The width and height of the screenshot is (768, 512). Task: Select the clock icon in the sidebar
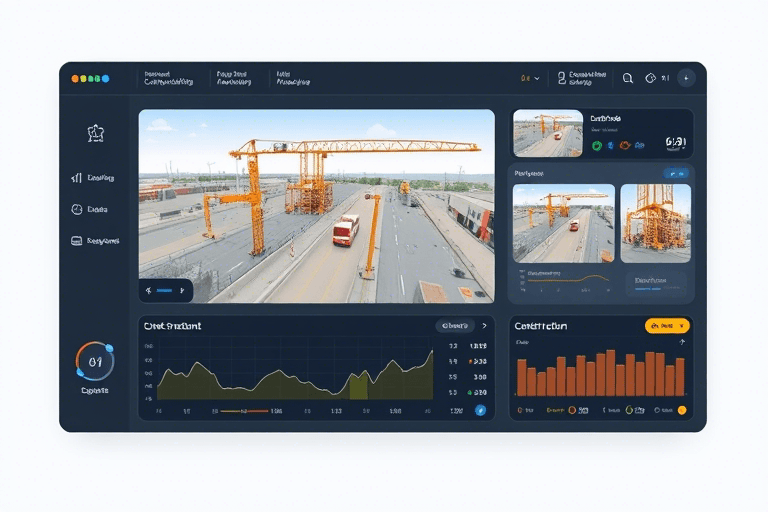[77, 210]
